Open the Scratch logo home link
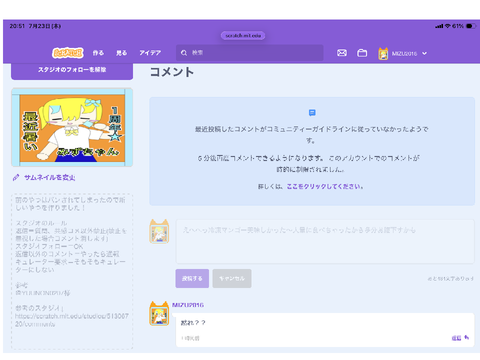Viewport: 480px width, 360px height. tap(68, 53)
